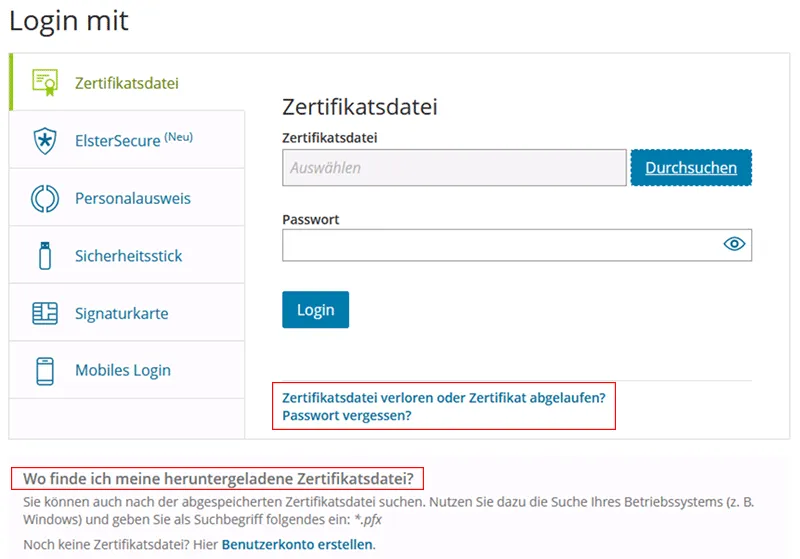
Task: Select the Zertifikatsdatei login tab
Action: (126, 82)
